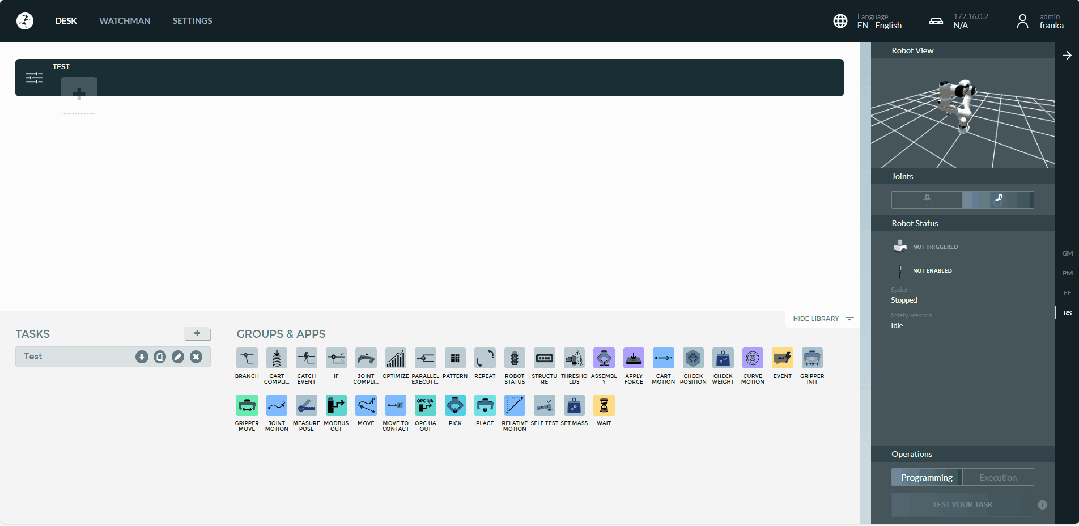
Task: Open the info icon next to TEST YOUR TASK
Action: [x=1043, y=505]
